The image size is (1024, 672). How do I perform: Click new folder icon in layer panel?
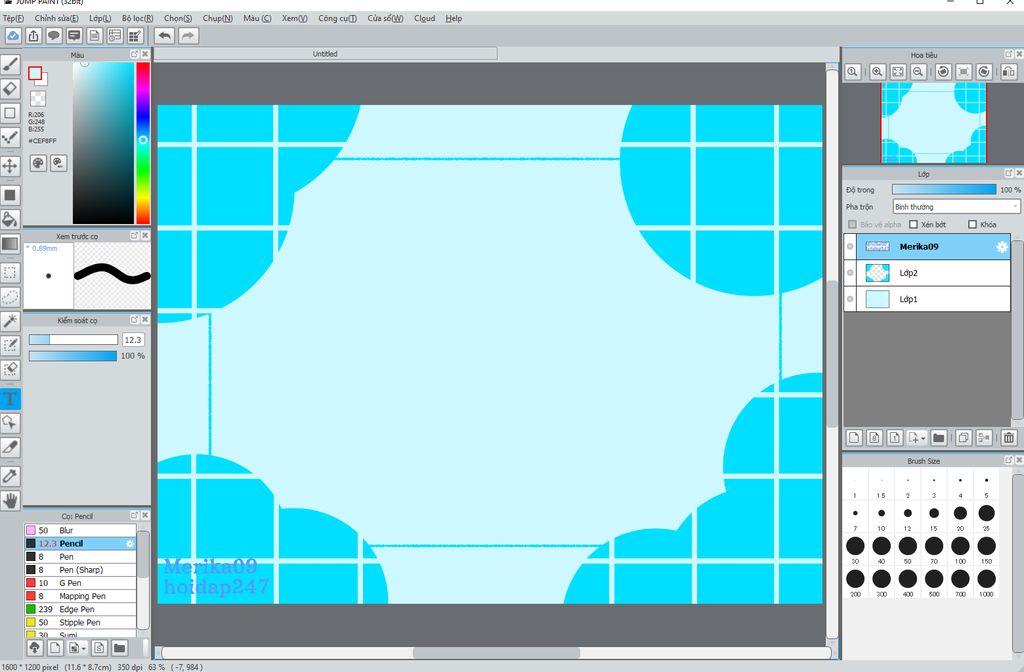pyautogui.click(x=938, y=438)
